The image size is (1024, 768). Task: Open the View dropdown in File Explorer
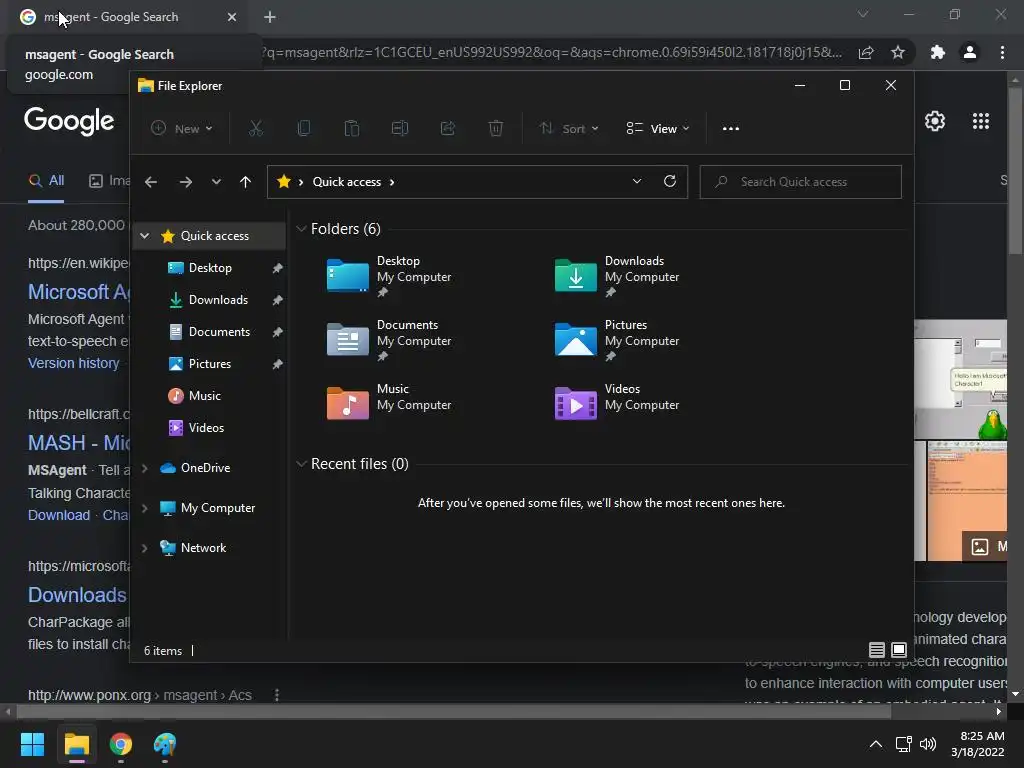pos(658,129)
